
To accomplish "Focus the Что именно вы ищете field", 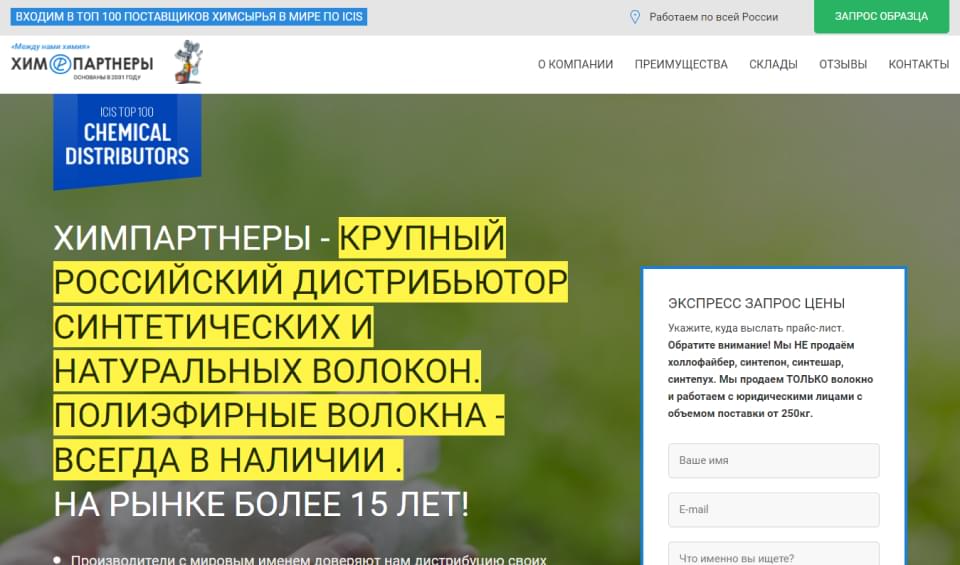I will point(774,554).
